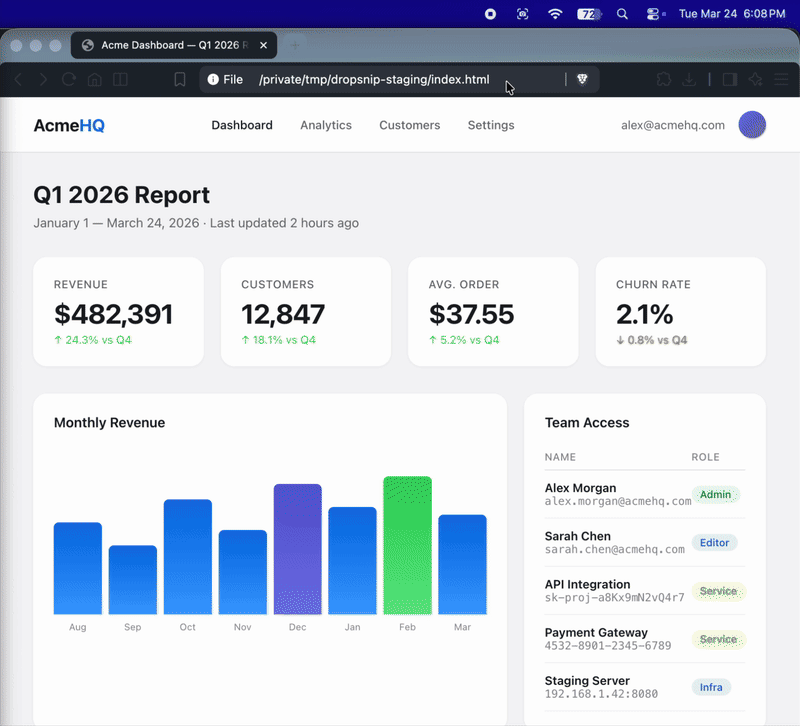Click the browser reload page icon
Viewport: 800px width, 726px height.
coord(69,80)
